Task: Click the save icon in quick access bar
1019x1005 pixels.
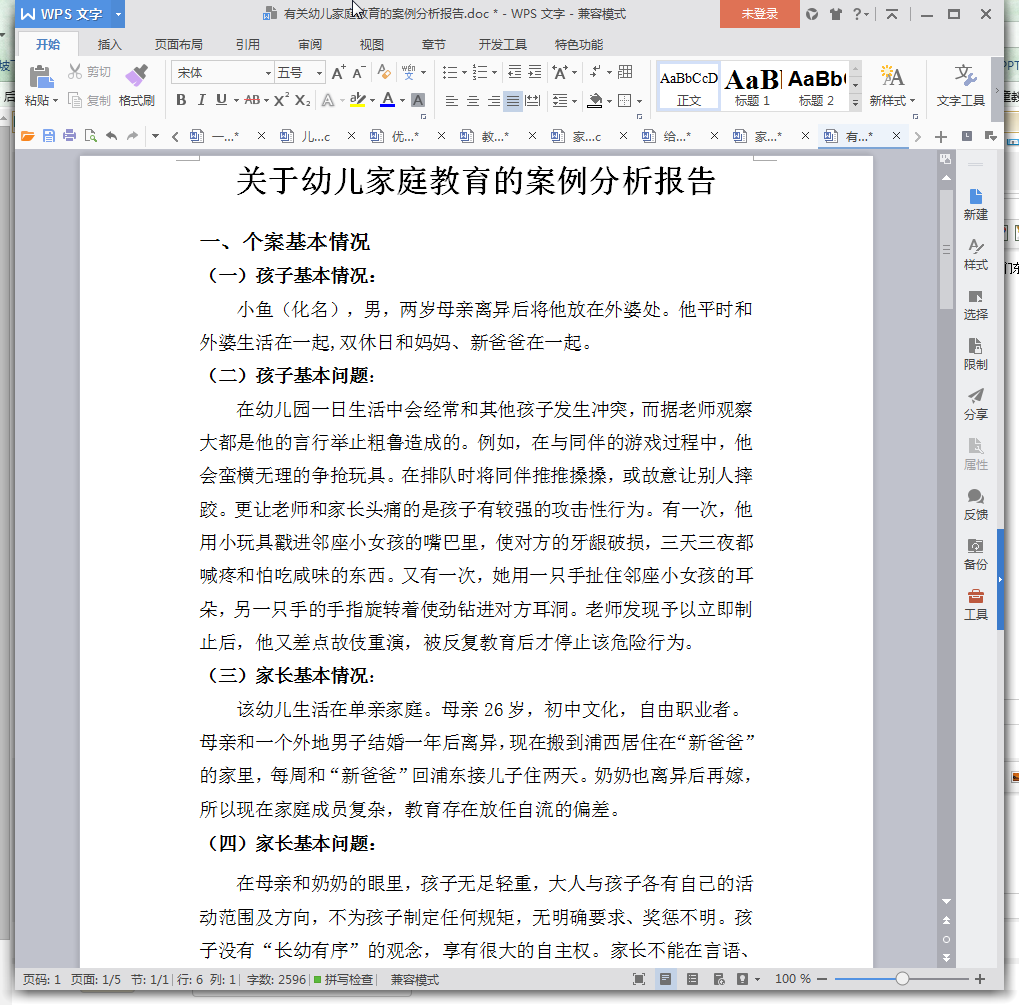Action: [x=49, y=136]
